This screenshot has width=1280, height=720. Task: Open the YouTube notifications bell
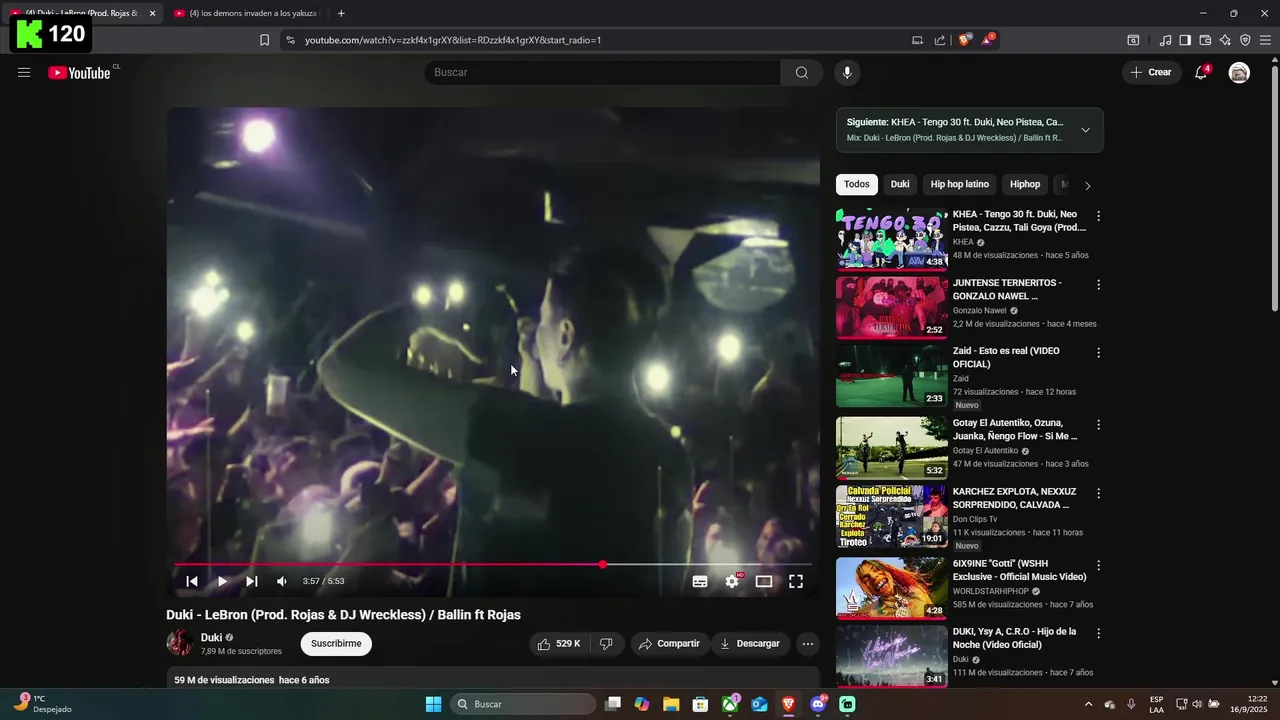coord(1201,72)
